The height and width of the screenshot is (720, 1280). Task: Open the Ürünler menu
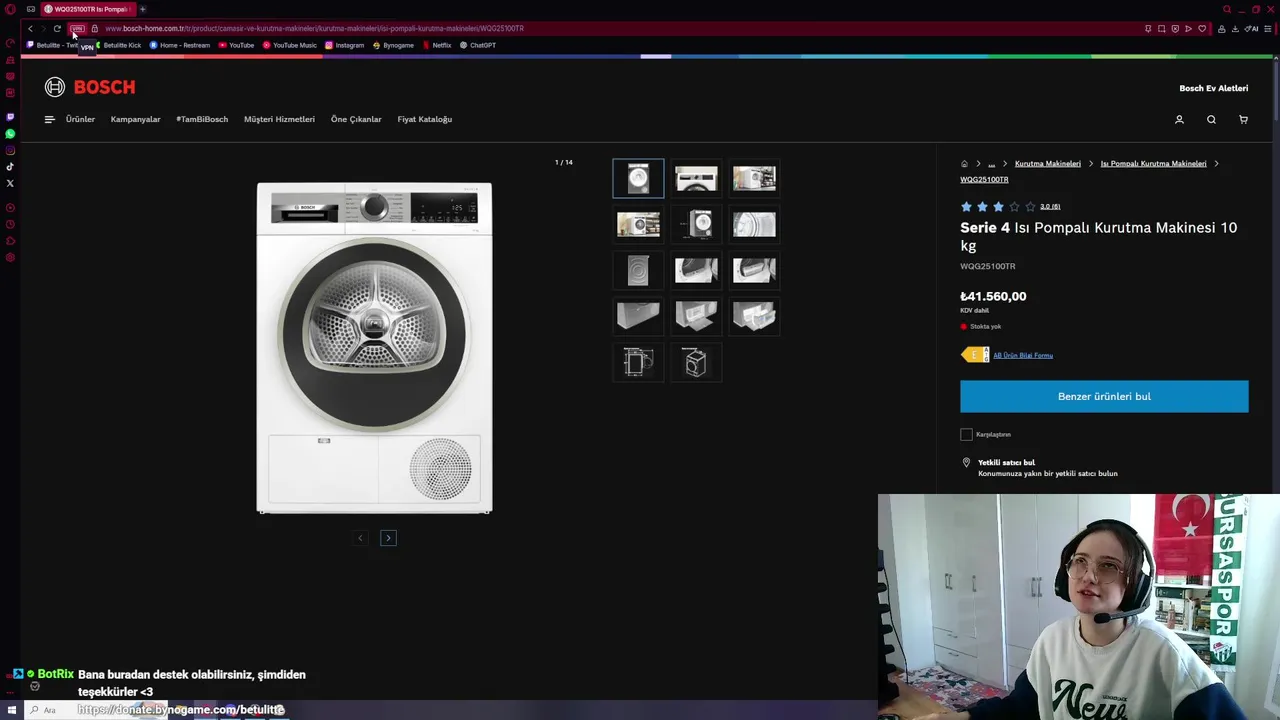pos(80,119)
